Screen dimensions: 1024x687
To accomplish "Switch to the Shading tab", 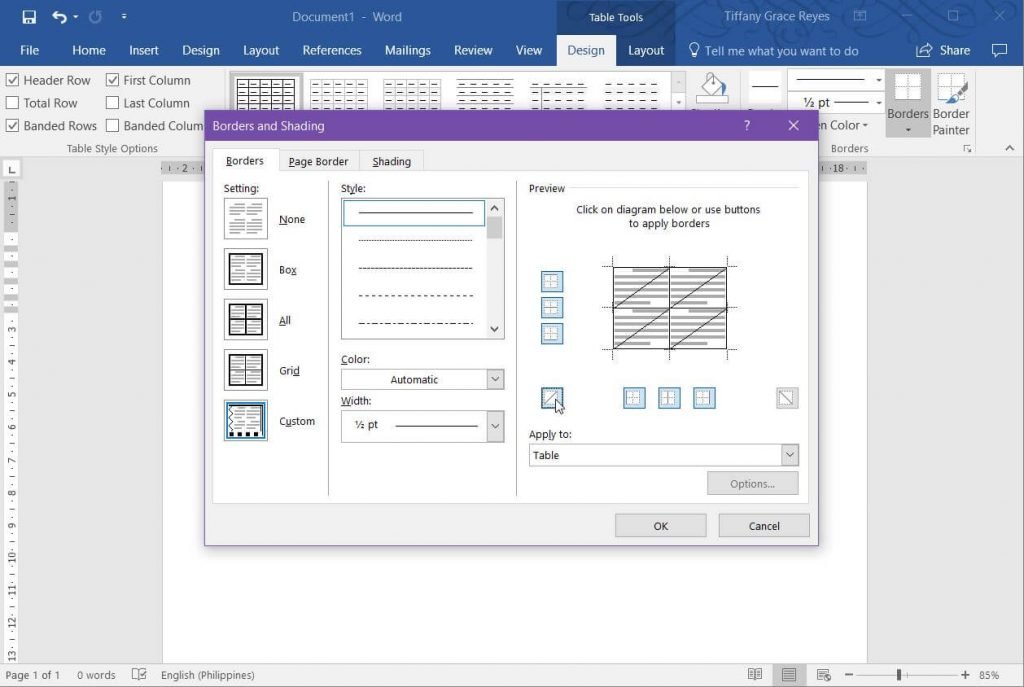I will pyautogui.click(x=391, y=162).
